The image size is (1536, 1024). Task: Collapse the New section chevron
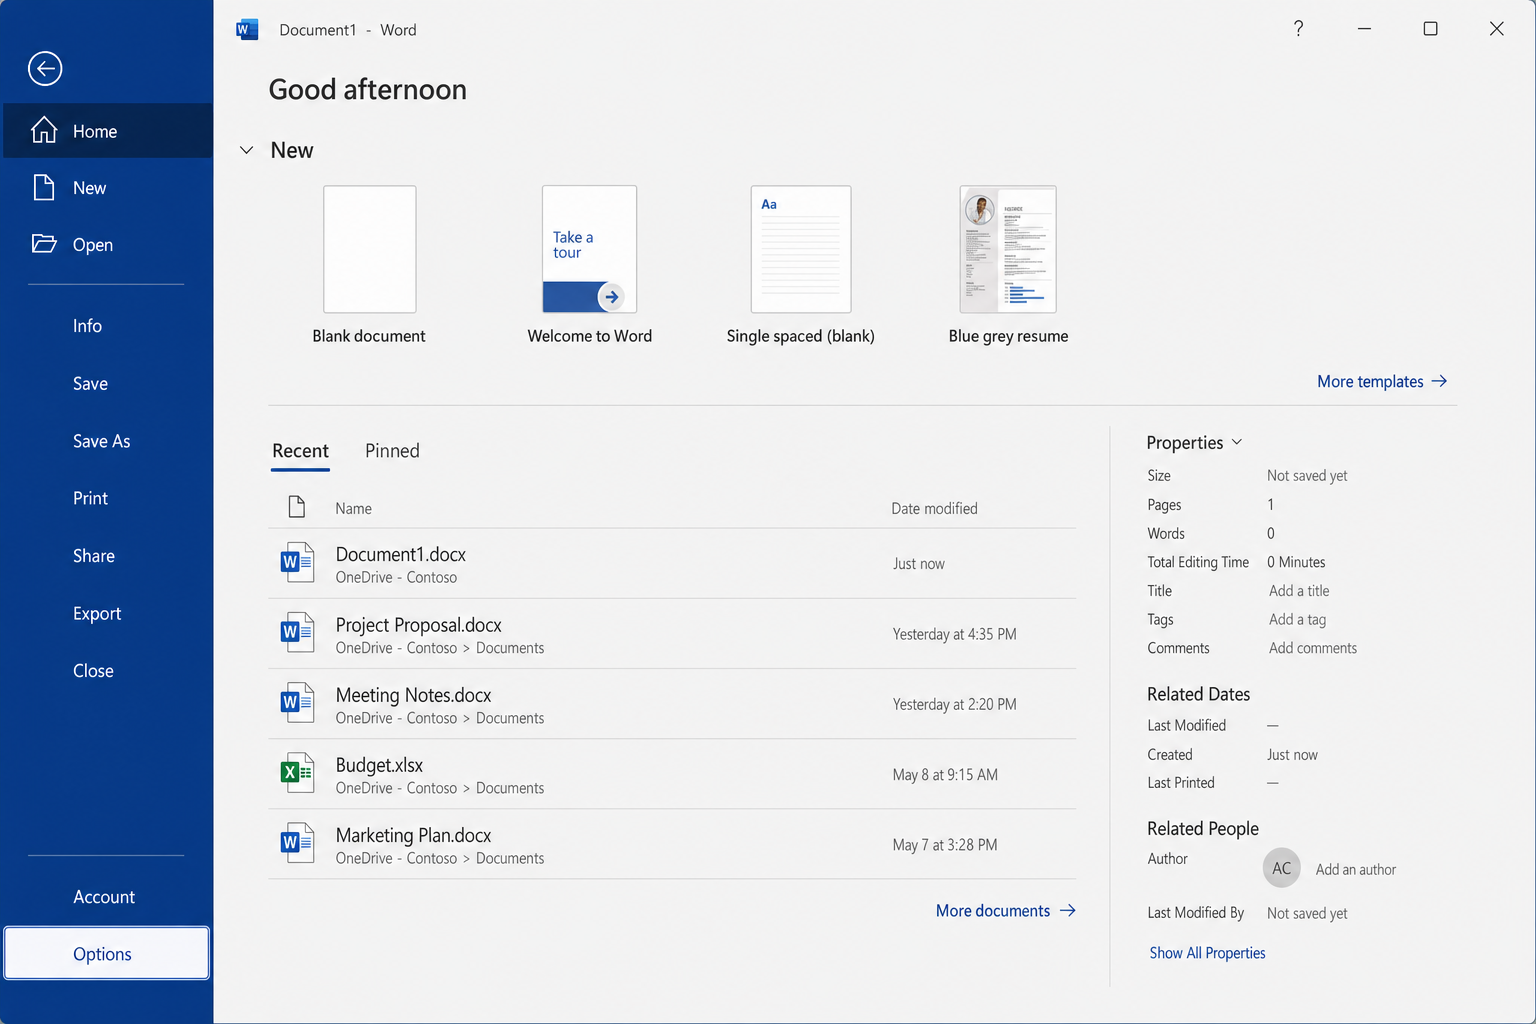pyautogui.click(x=246, y=150)
